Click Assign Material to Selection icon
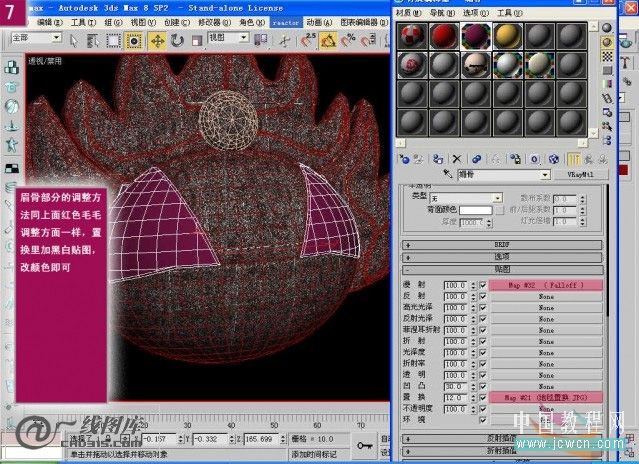Screen dimensions: 639x464 click(x=438, y=159)
